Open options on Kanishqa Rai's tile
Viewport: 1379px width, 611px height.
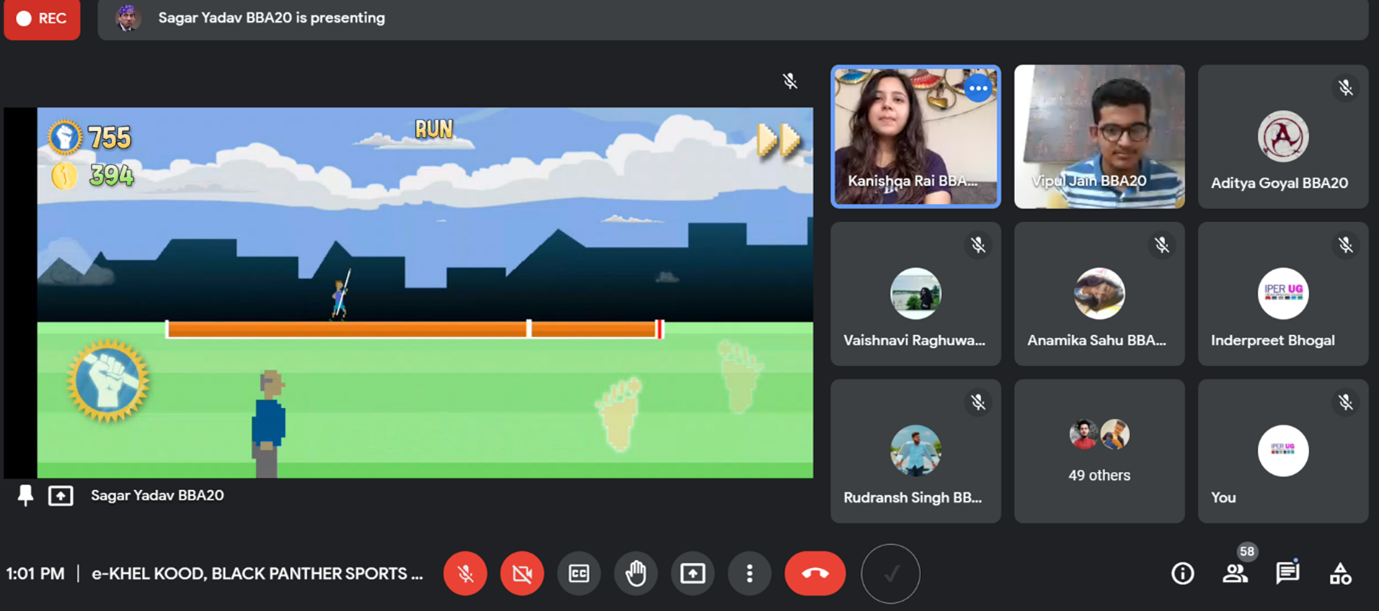tap(977, 89)
